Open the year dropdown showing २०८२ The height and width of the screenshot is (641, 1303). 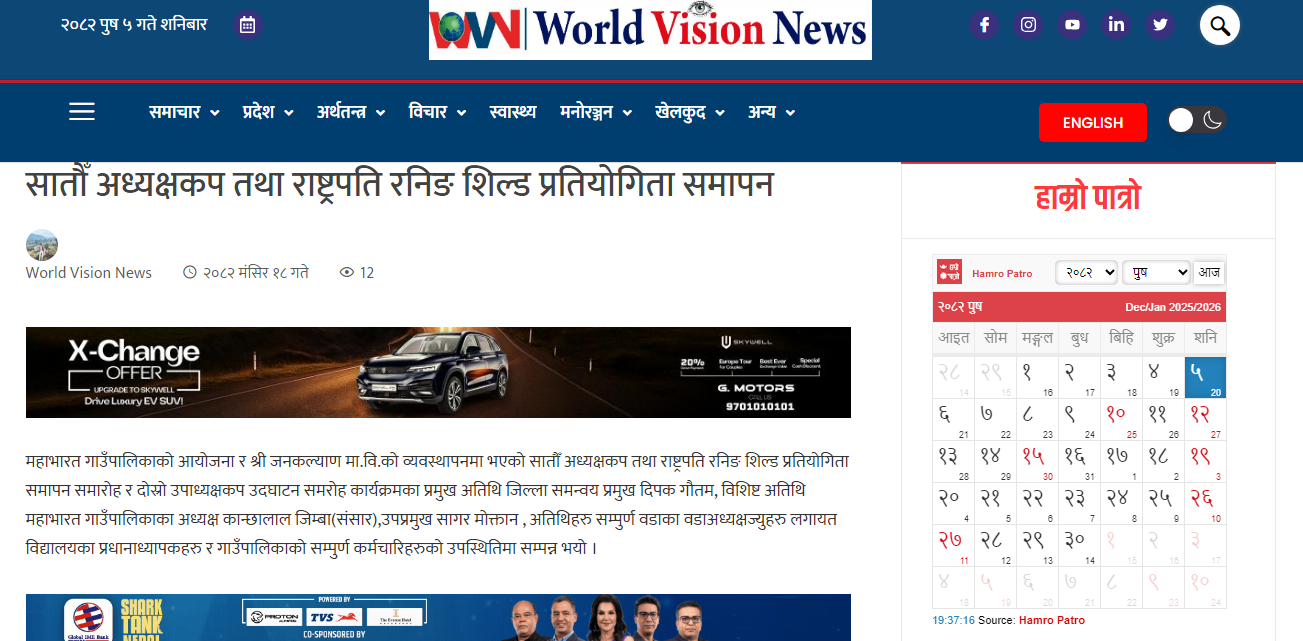click(1086, 272)
